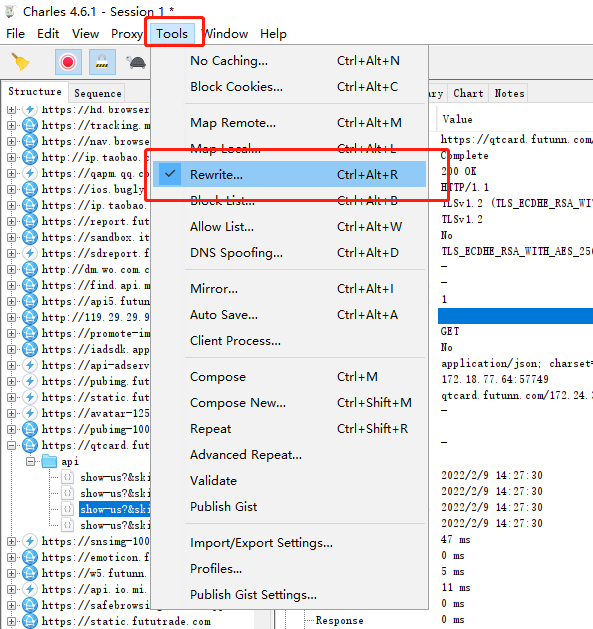Click globe icon of https://safebrowsi host
593x629 pixels.
tap(30, 605)
